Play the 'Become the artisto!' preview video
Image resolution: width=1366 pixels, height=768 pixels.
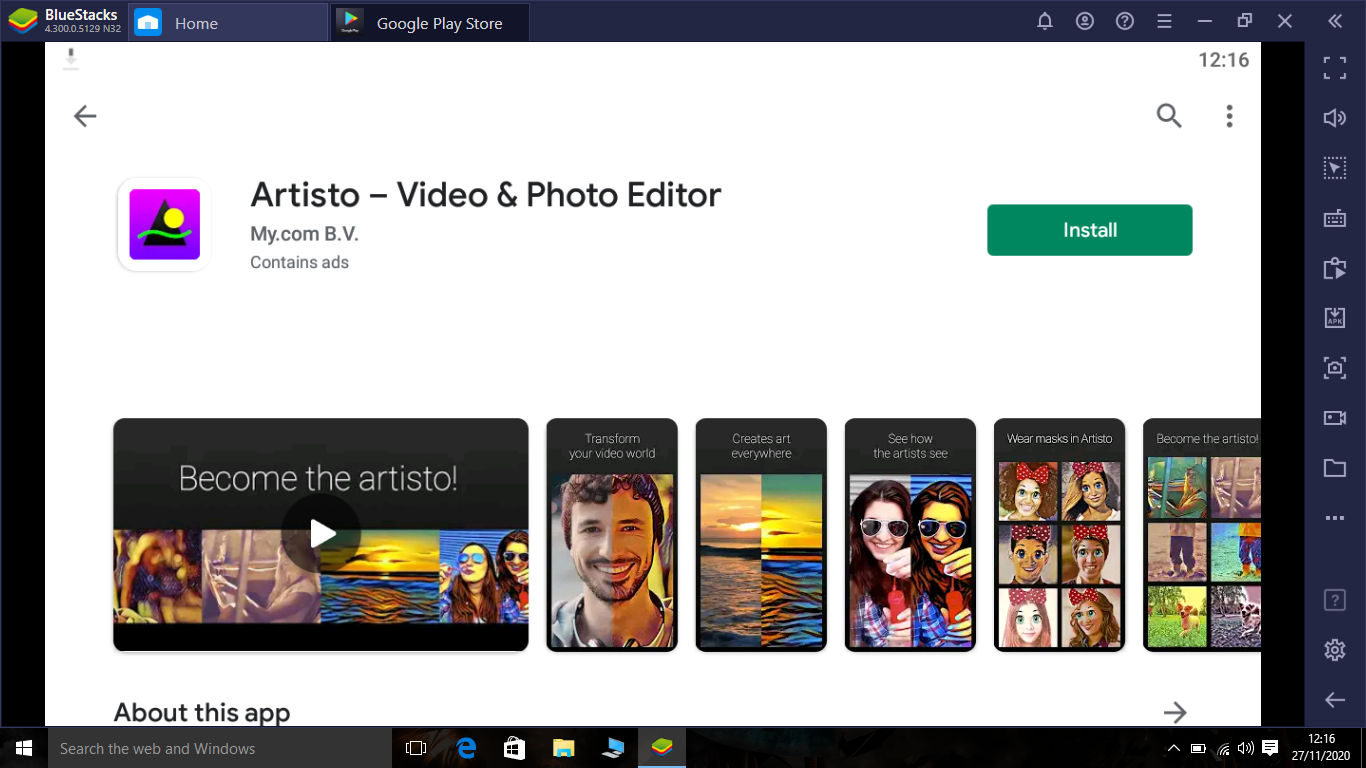321,534
